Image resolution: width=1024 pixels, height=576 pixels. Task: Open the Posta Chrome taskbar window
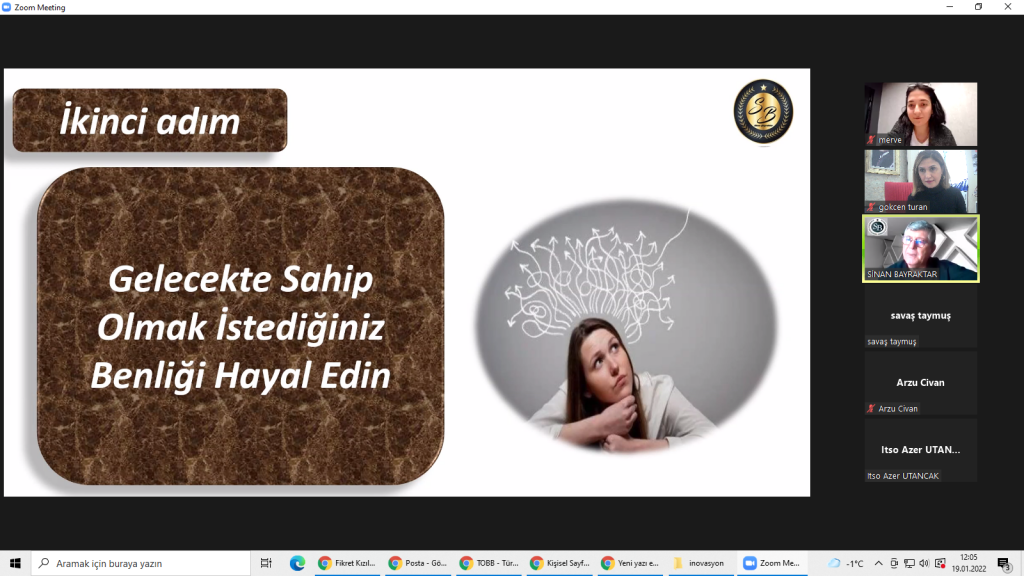pyautogui.click(x=418, y=563)
